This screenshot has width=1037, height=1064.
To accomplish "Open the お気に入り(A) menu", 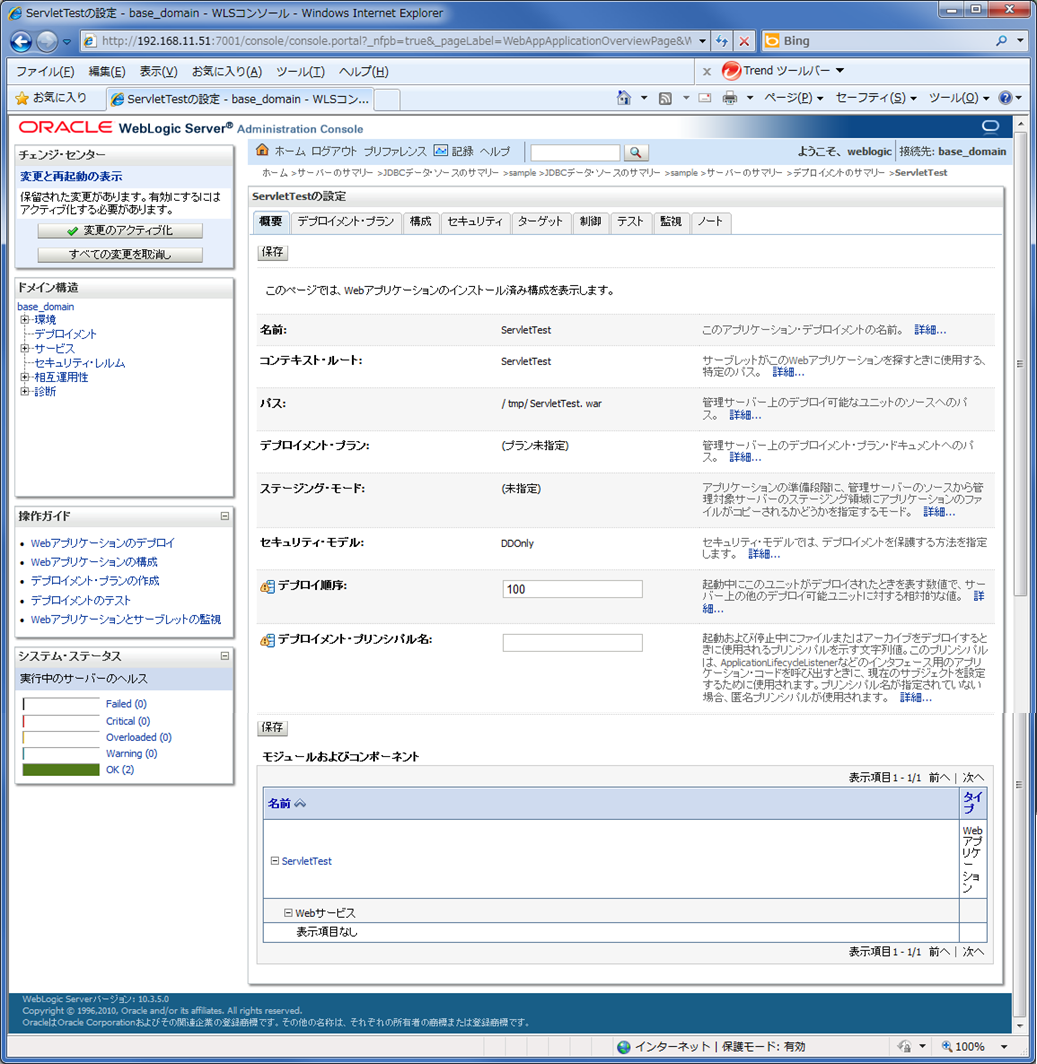I will pos(227,71).
